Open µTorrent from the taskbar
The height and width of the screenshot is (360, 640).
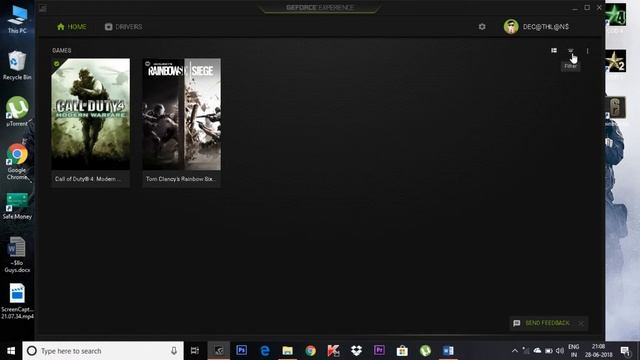tap(425, 351)
